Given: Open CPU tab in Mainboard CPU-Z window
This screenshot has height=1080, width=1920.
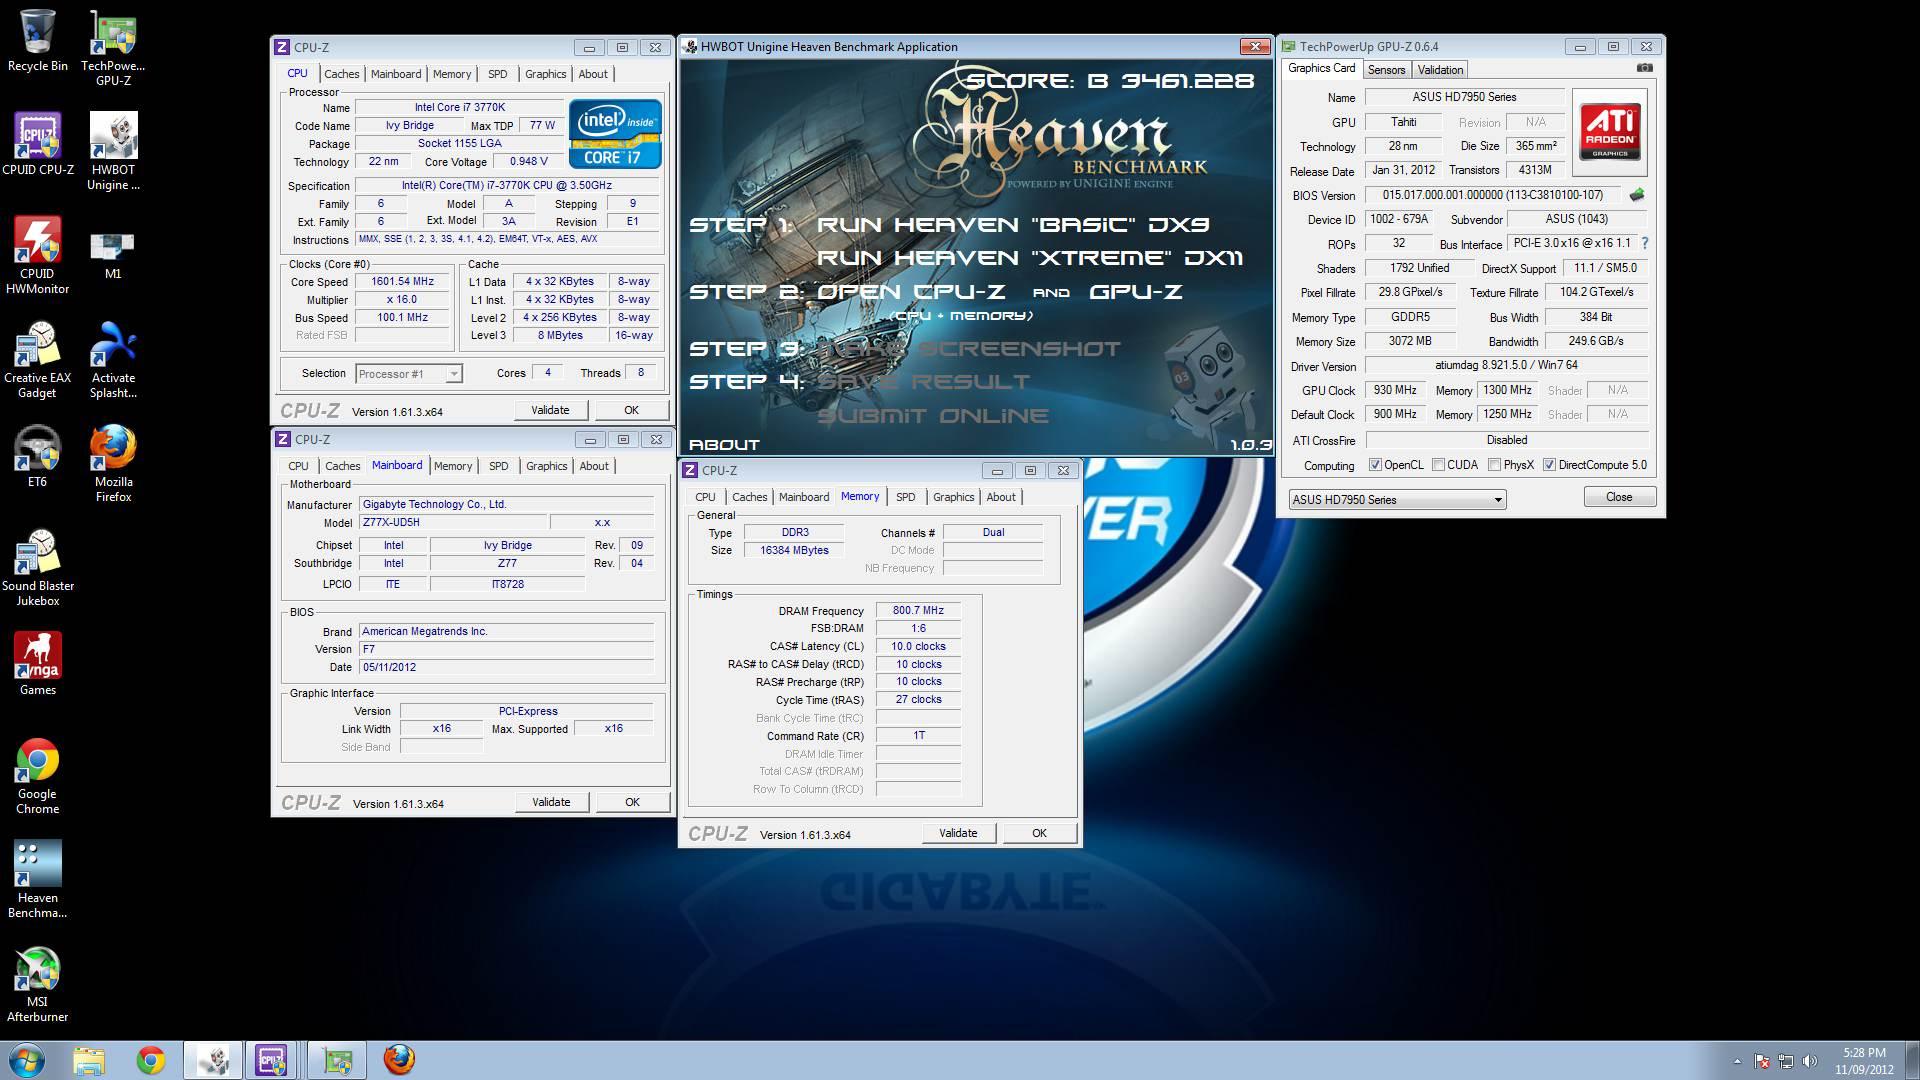Looking at the screenshot, I should click(x=298, y=466).
